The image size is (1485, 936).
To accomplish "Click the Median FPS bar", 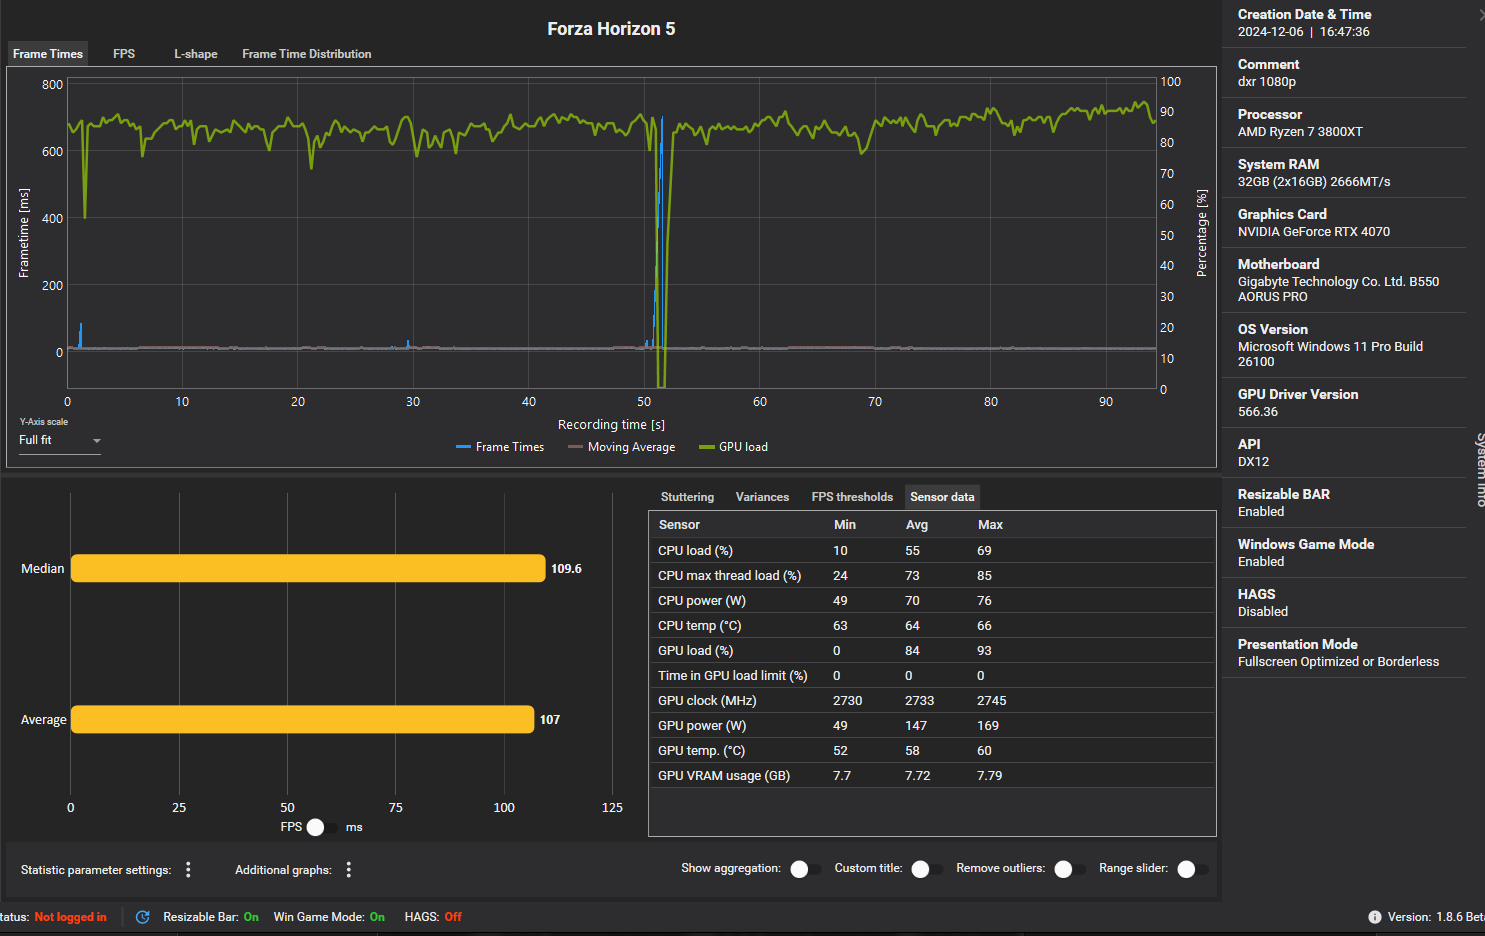I will tap(308, 568).
